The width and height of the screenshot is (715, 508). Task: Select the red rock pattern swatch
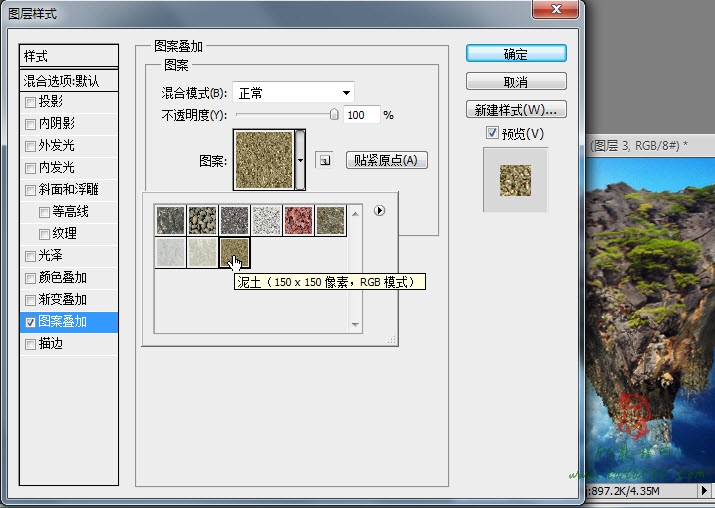(298, 220)
